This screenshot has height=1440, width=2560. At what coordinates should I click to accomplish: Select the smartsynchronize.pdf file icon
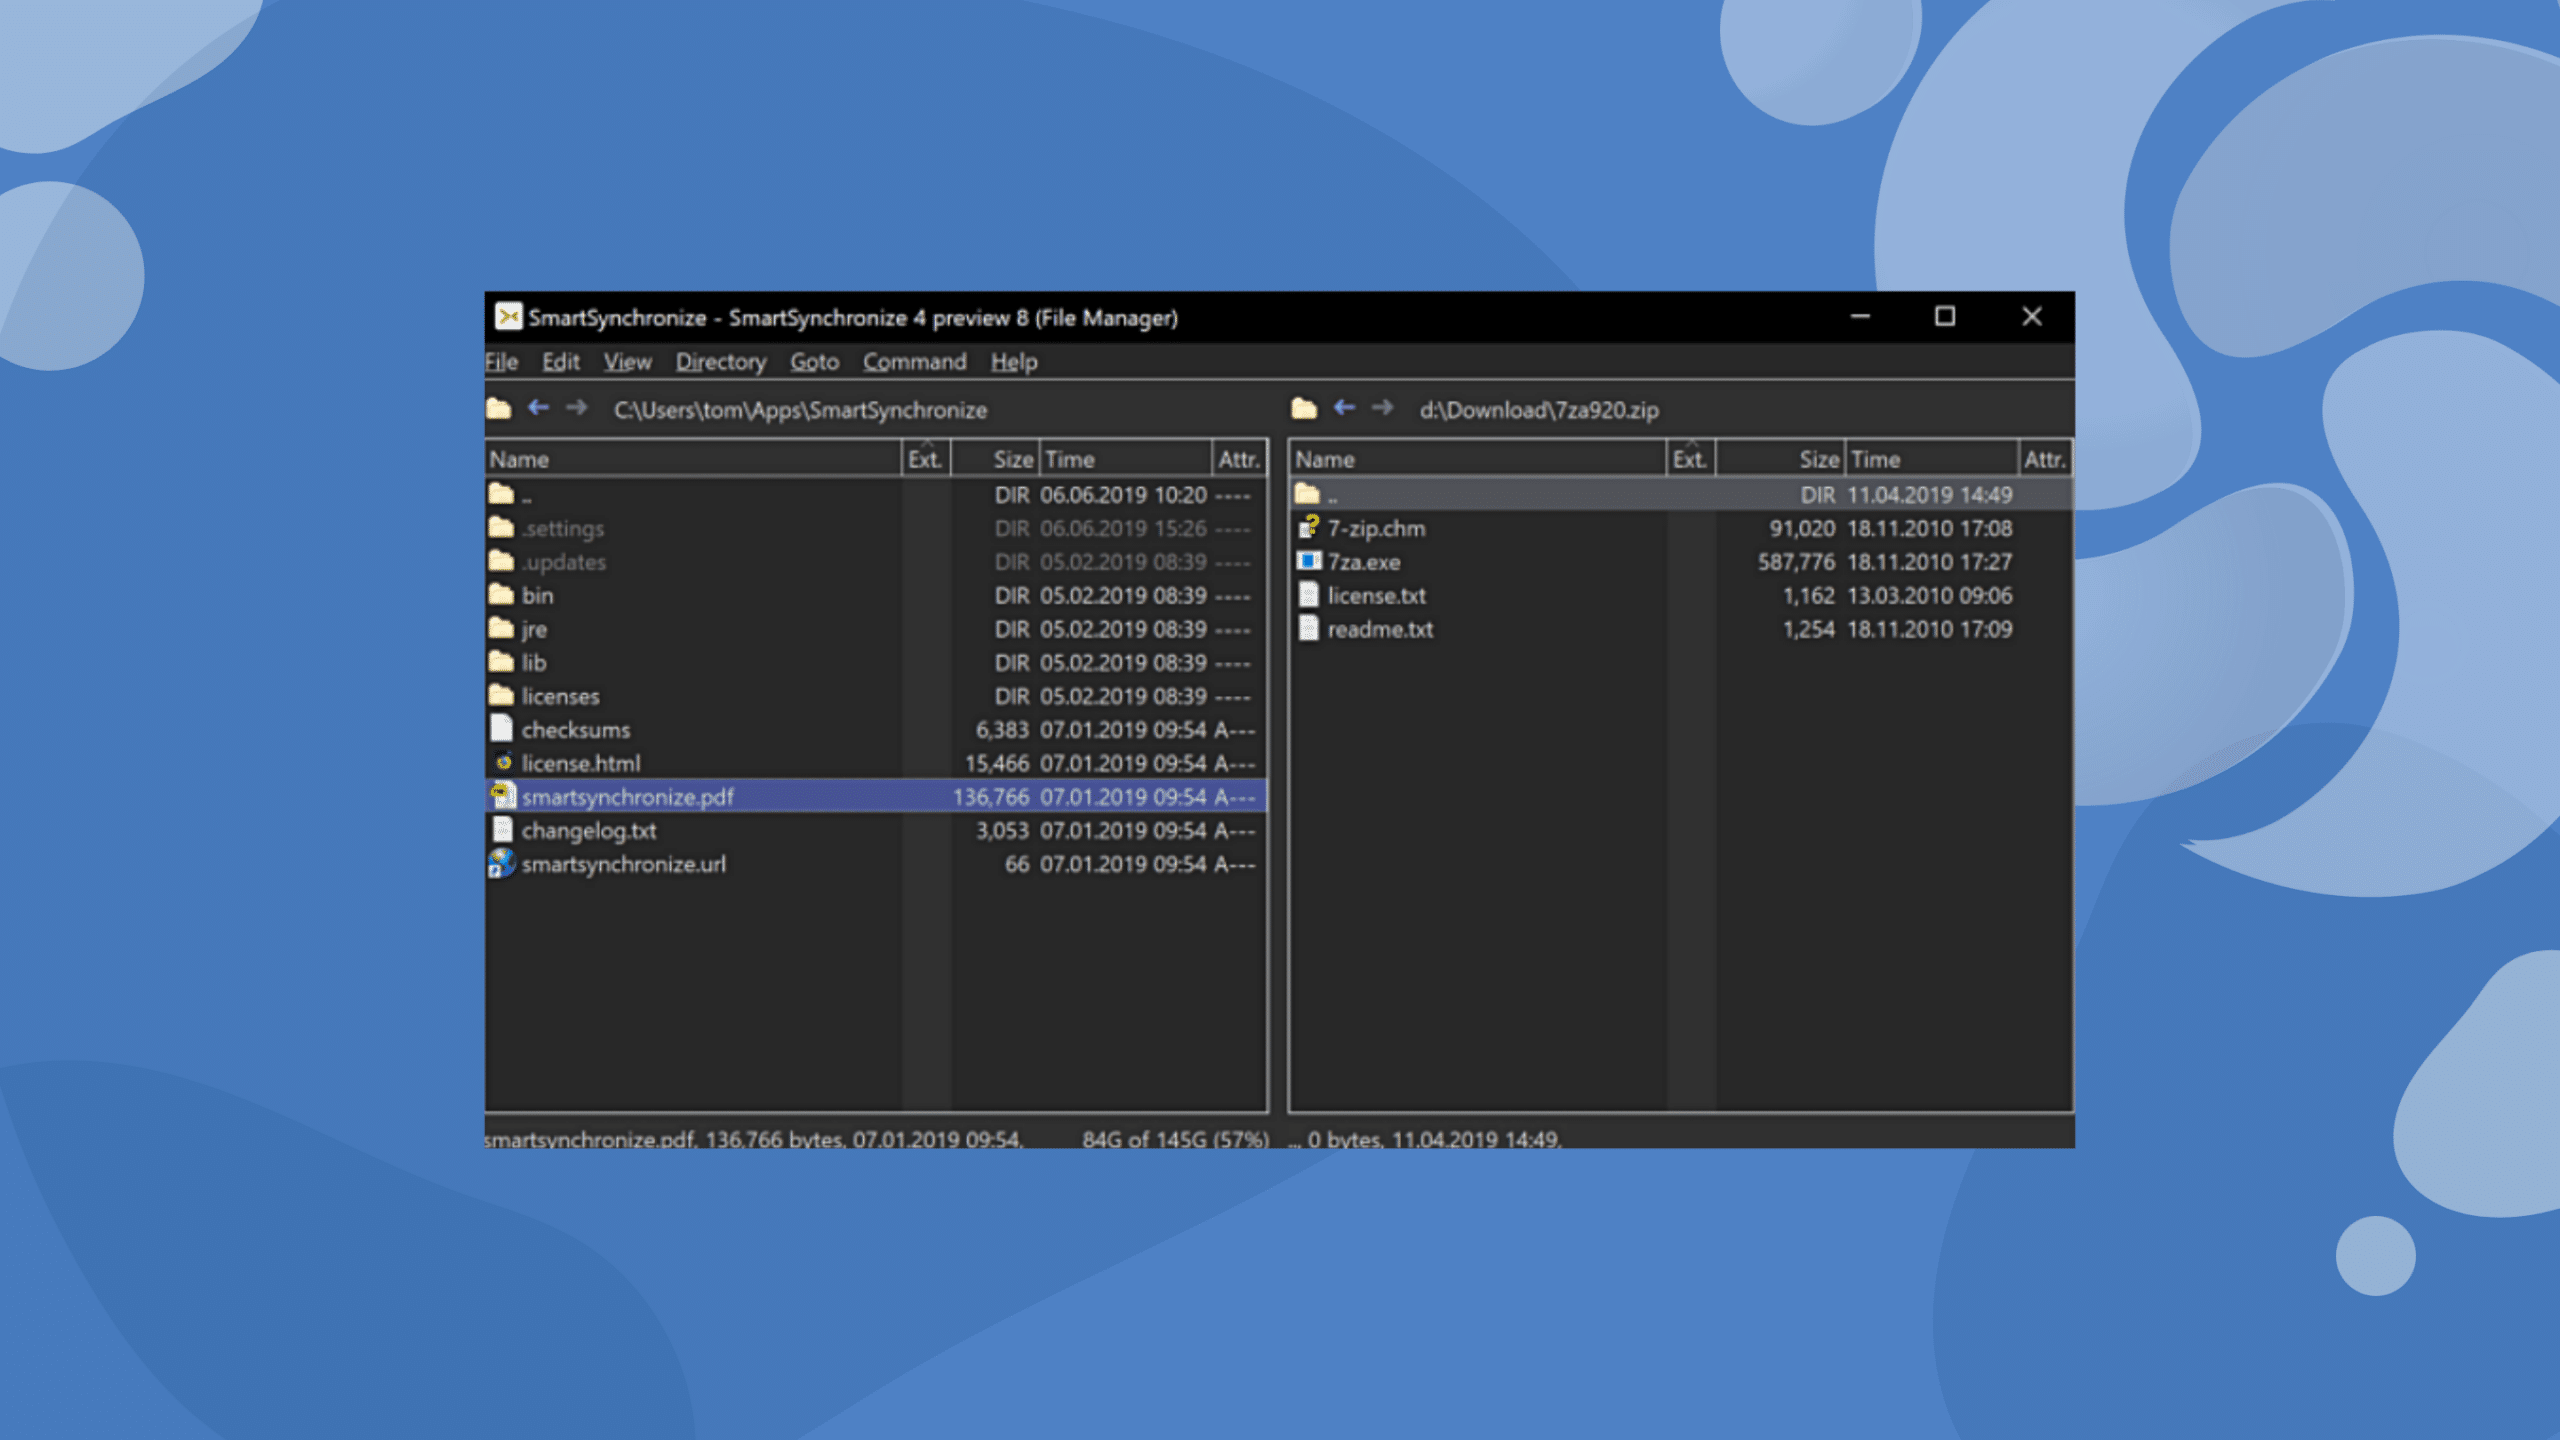click(502, 796)
